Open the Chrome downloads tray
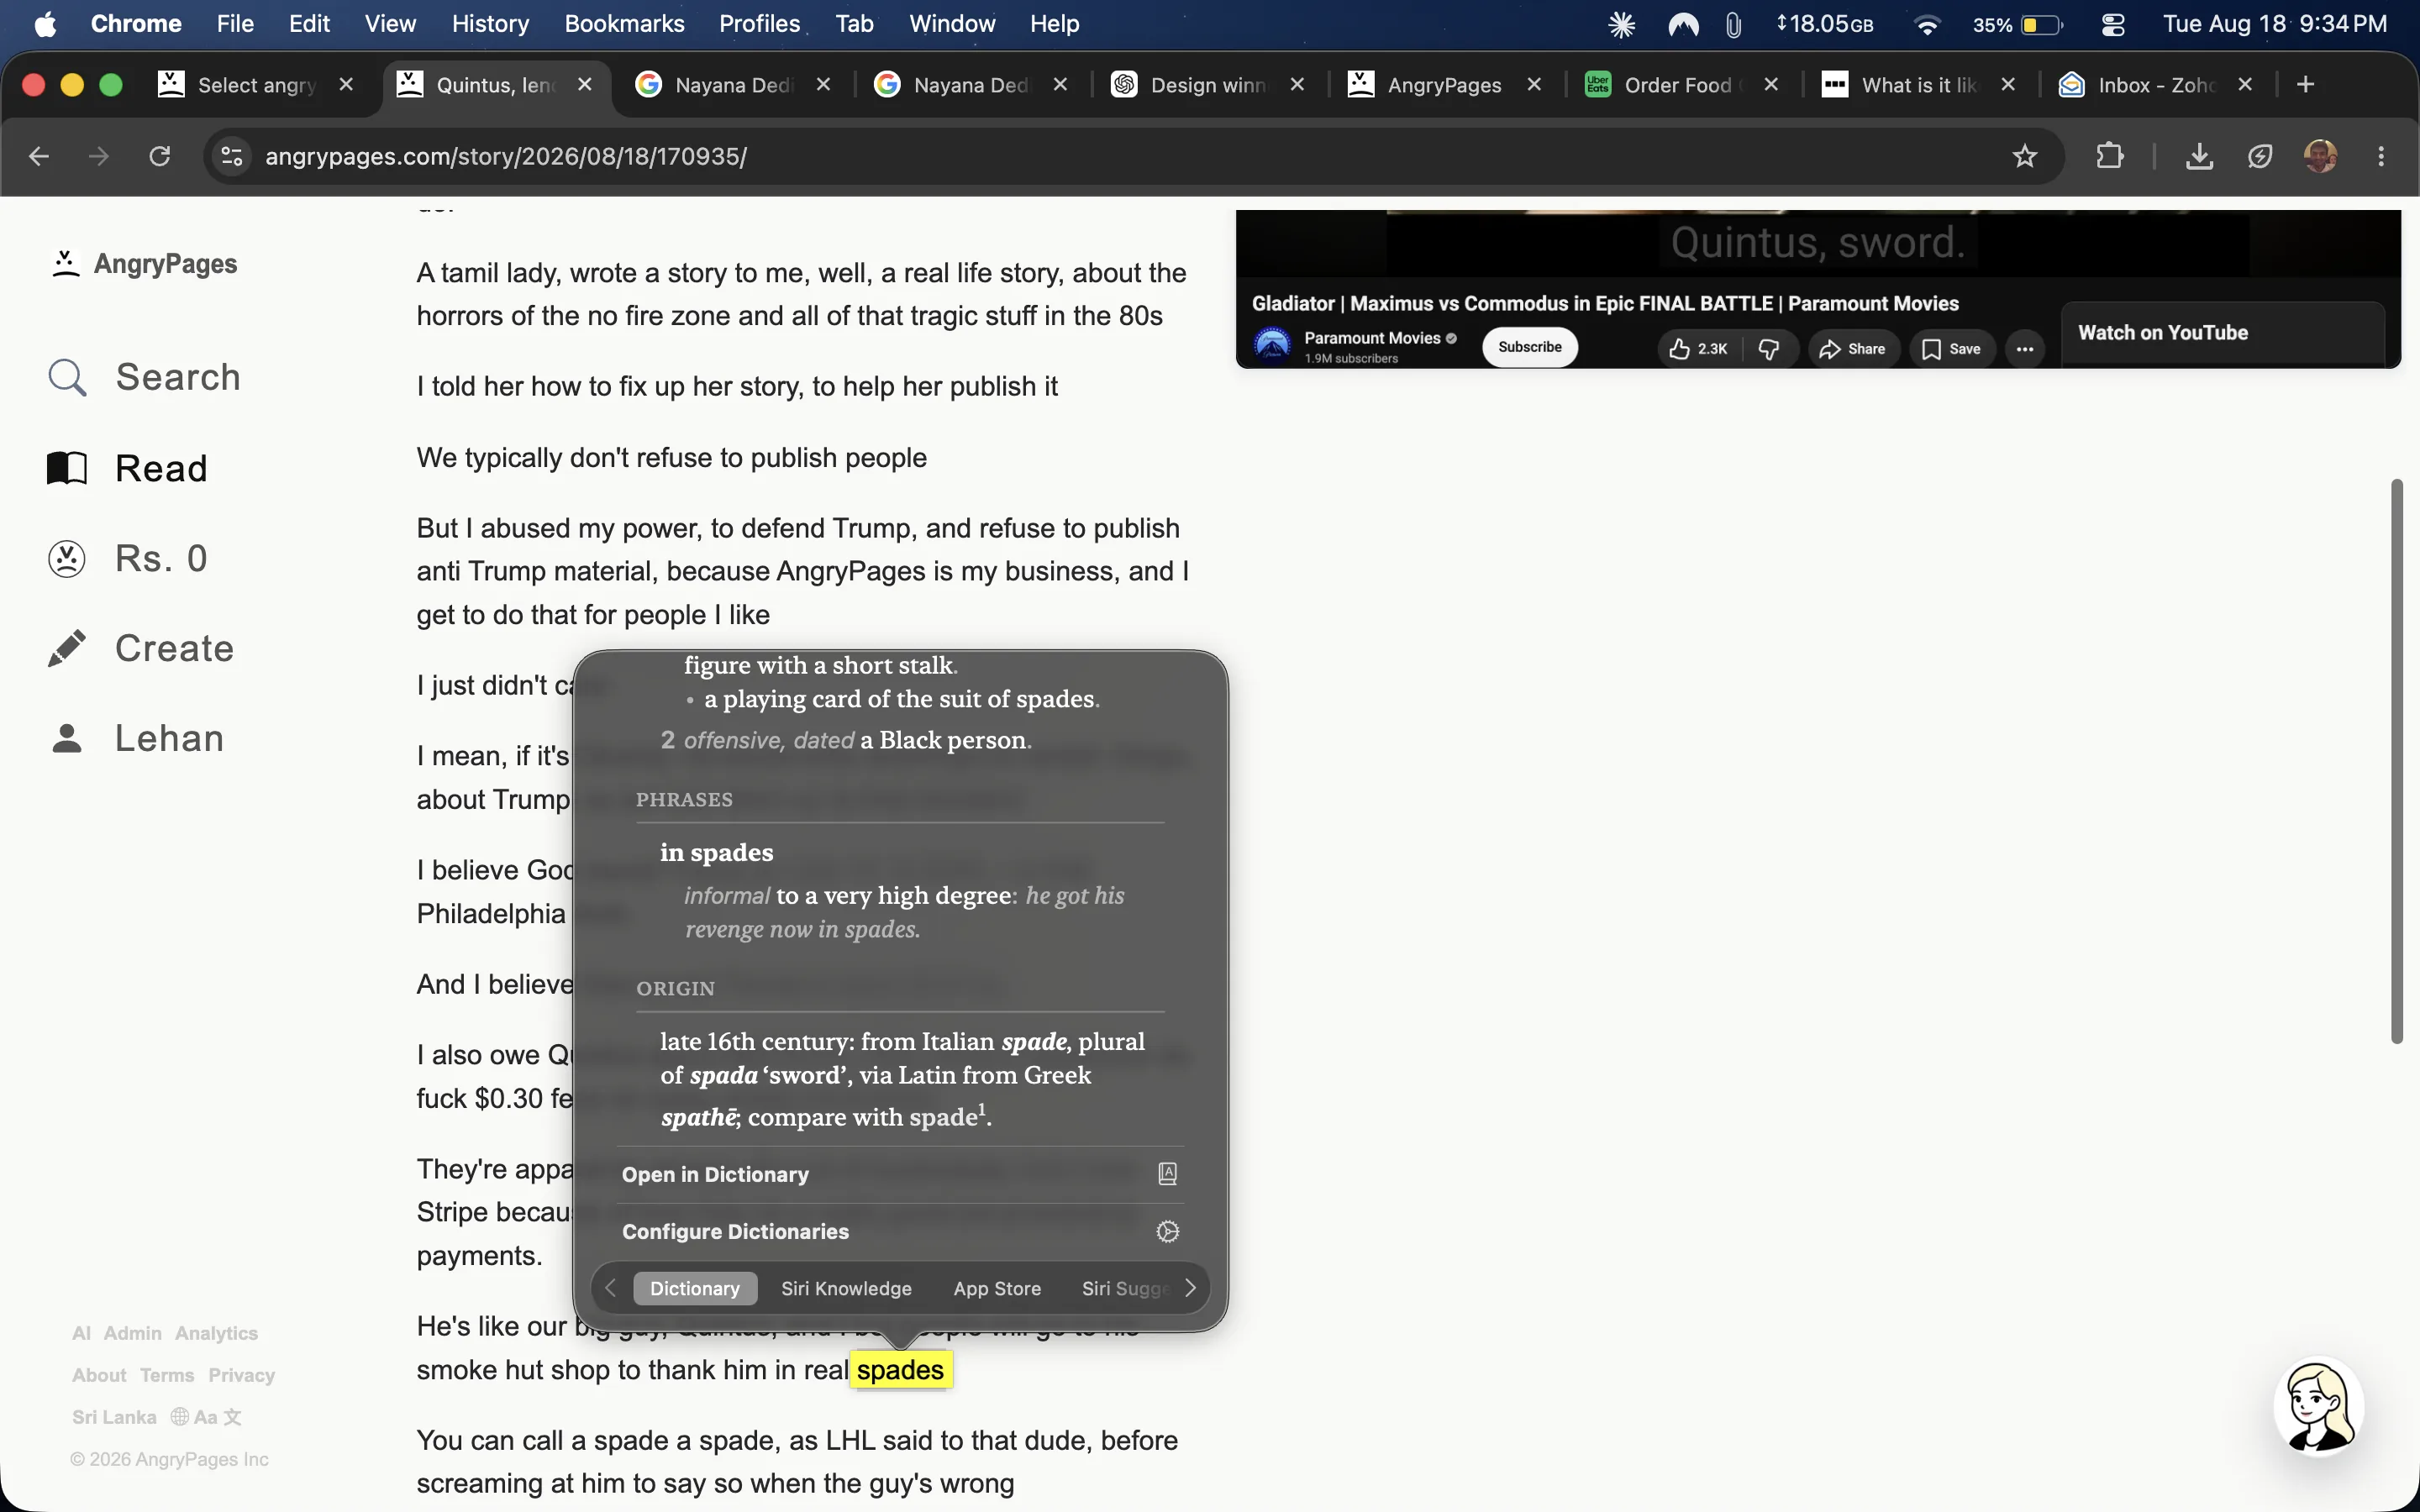The width and height of the screenshot is (2420, 1512). tap(2199, 156)
